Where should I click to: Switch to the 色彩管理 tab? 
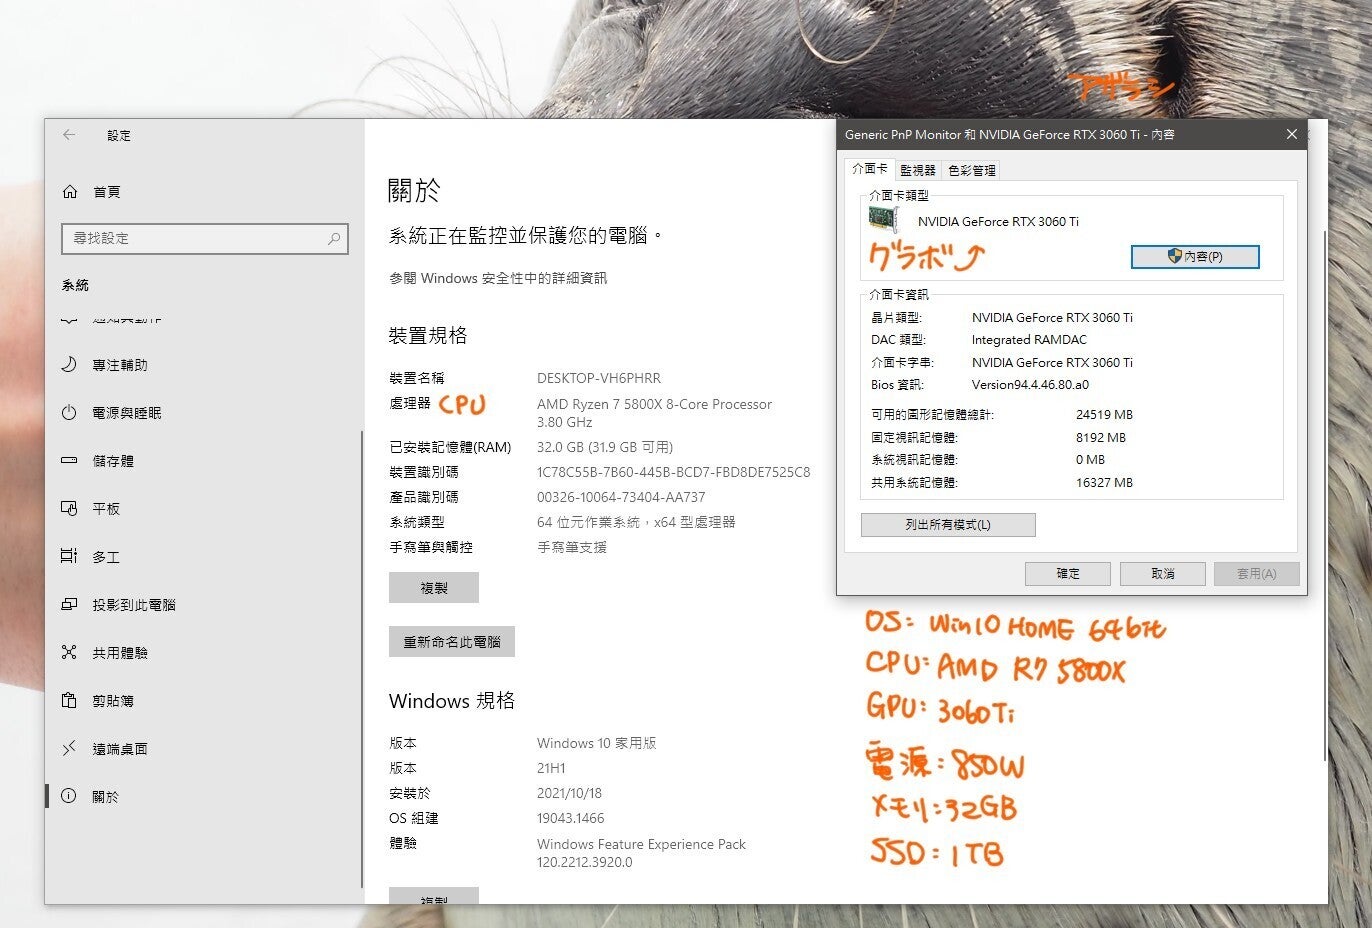971,171
